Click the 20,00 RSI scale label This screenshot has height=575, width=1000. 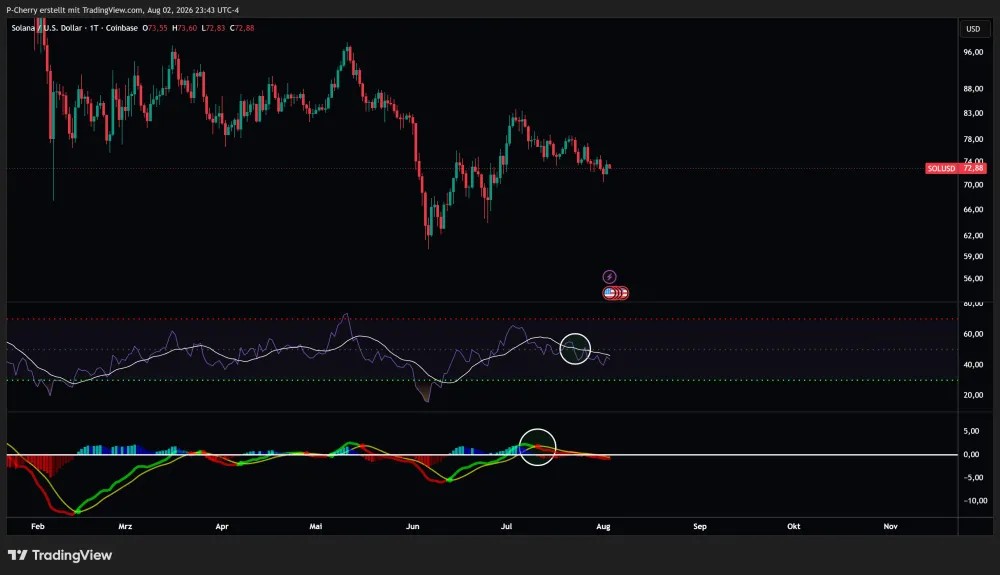pos(973,395)
